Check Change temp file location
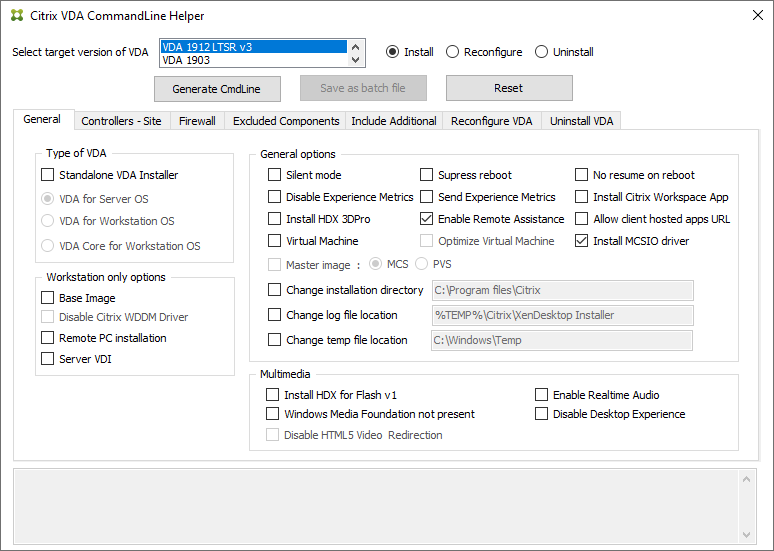The width and height of the screenshot is (774, 551). coord(274,340)
